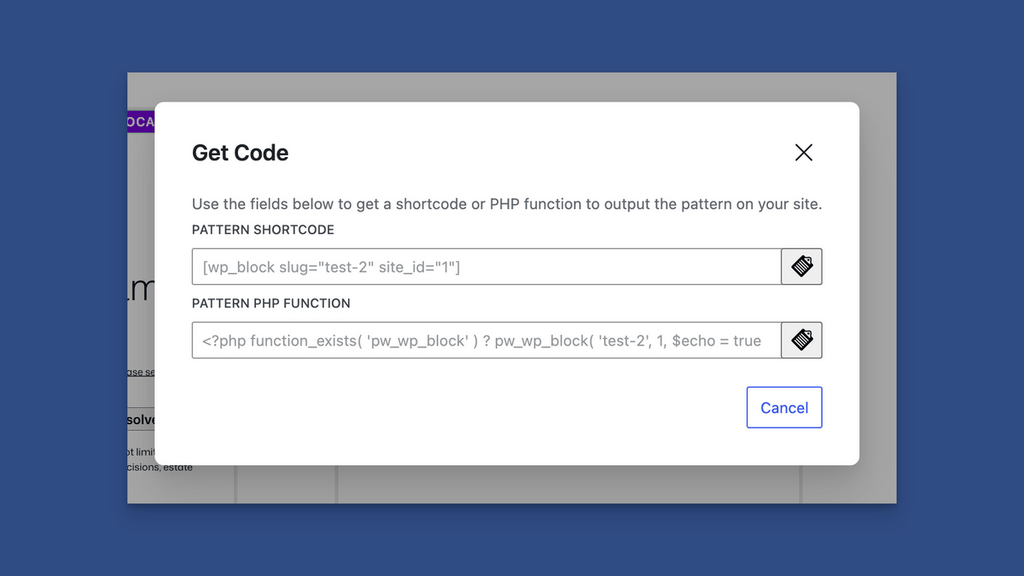Click the purple badge behind the dialog

click(140, 122)
